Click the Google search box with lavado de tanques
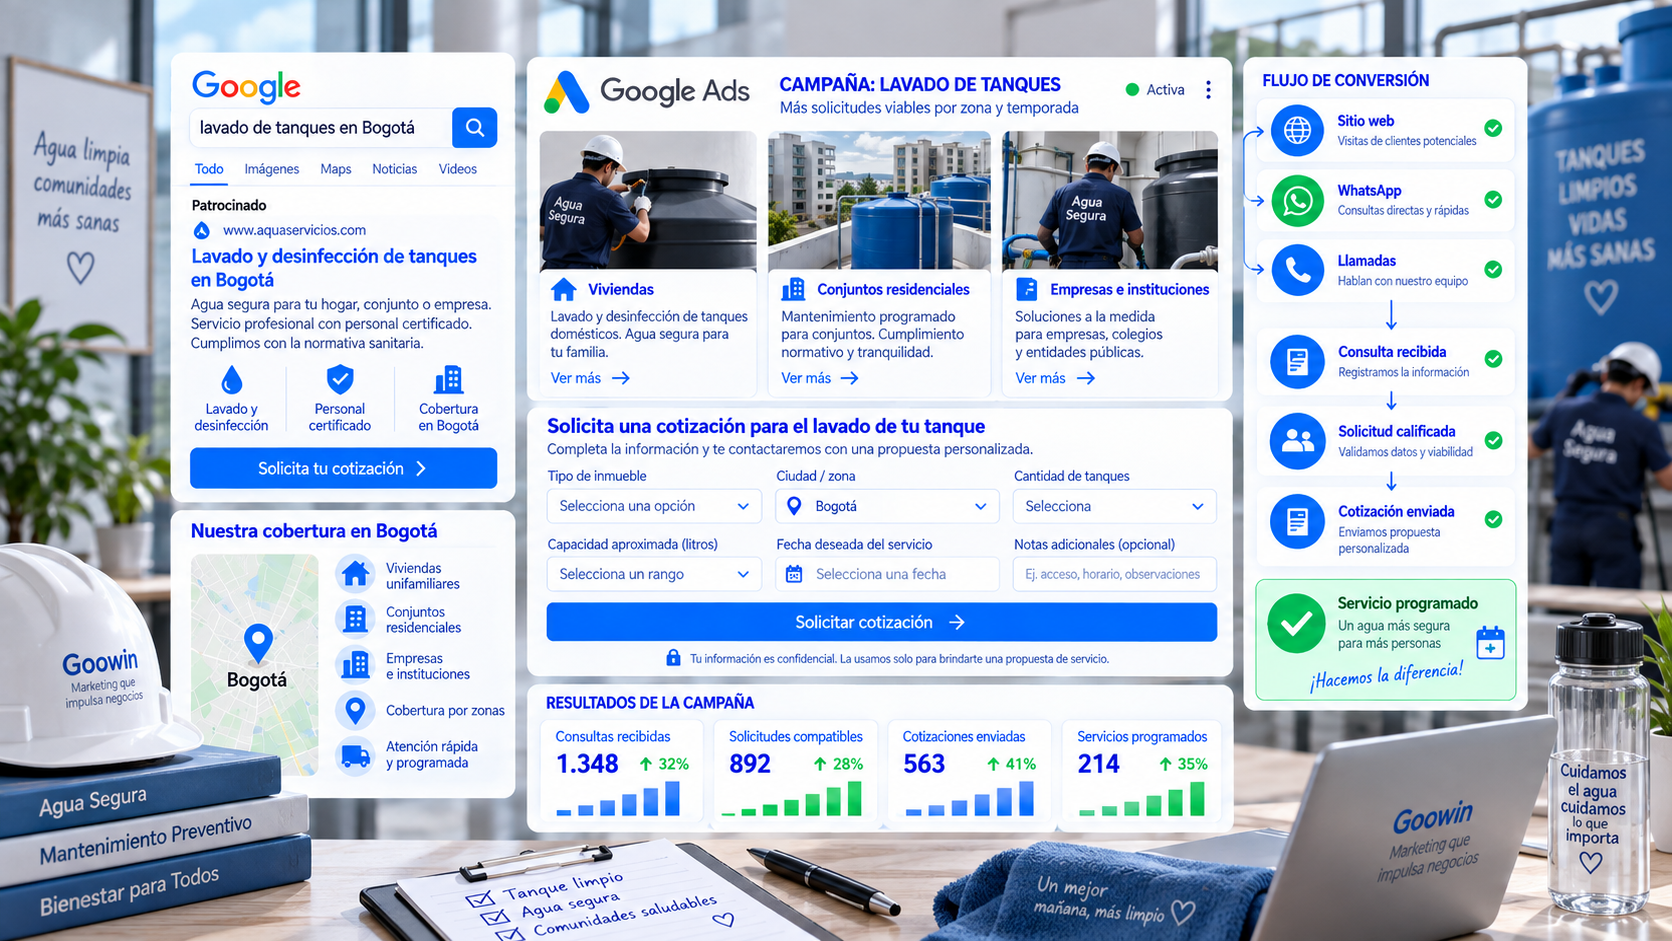The image size is (1672, 941). (320, 128)
